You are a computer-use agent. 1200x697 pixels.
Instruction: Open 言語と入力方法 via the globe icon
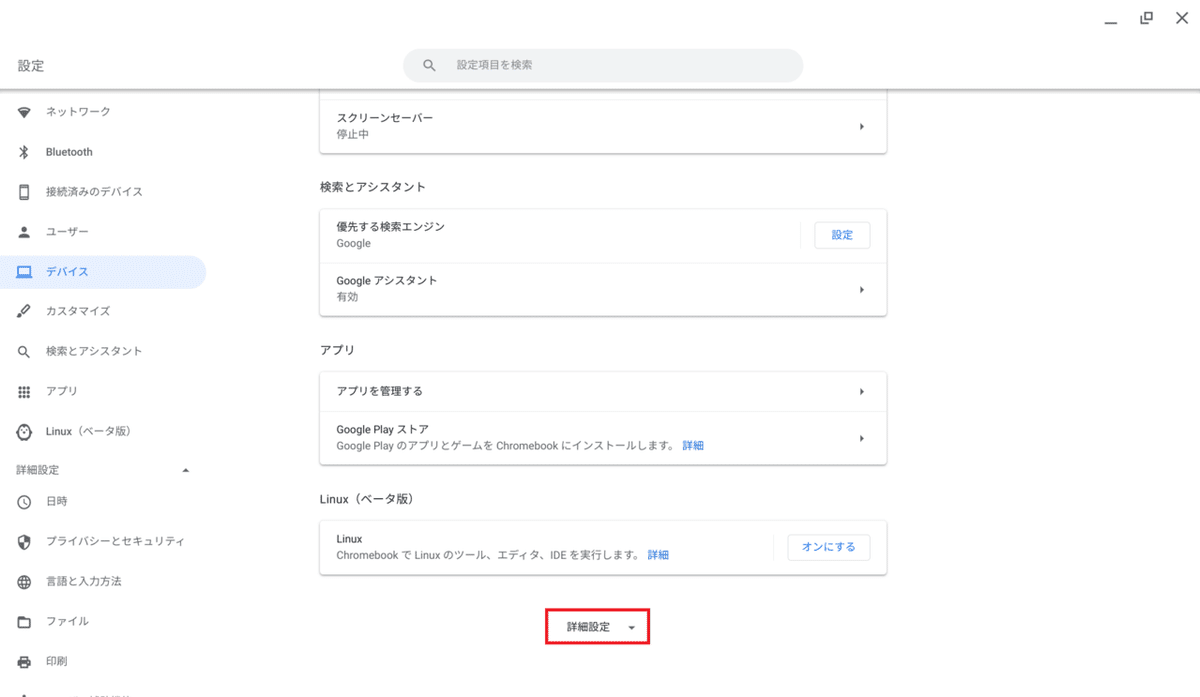click(24, 581)
